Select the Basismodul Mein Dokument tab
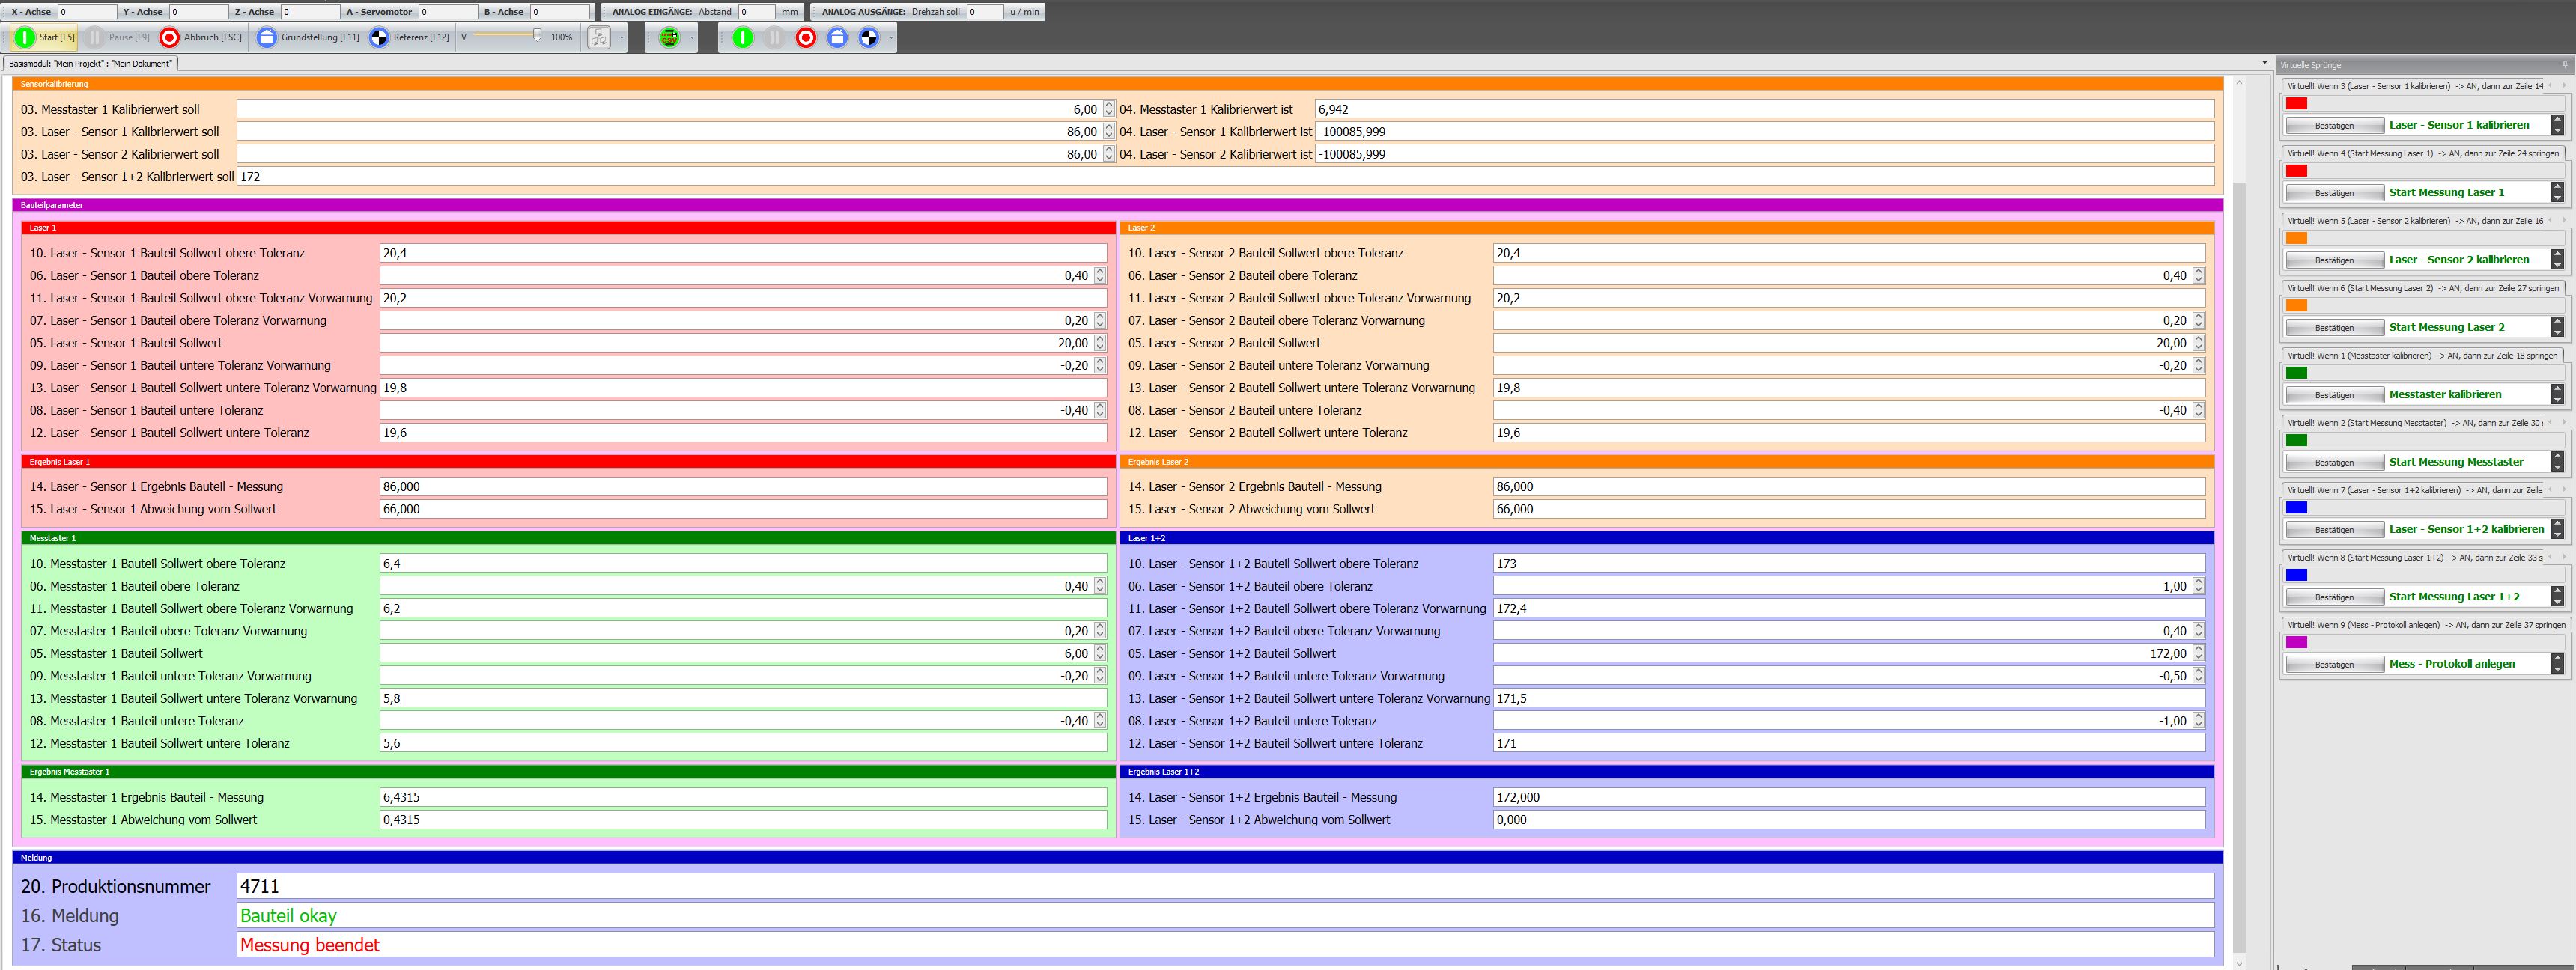This screenshot has height=970, width=2576. pos(91,63)
